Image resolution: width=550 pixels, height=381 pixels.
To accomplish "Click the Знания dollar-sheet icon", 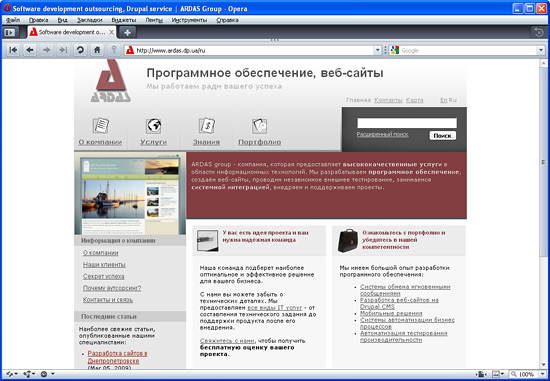I will click(207, 125).
